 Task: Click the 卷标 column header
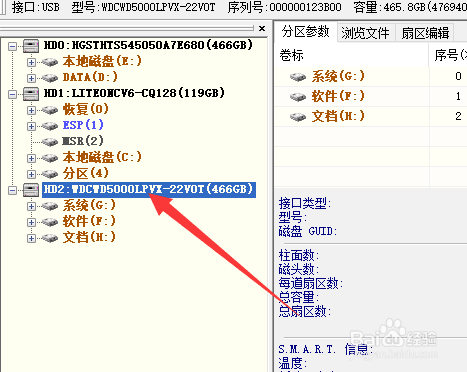tap(352, 55)
